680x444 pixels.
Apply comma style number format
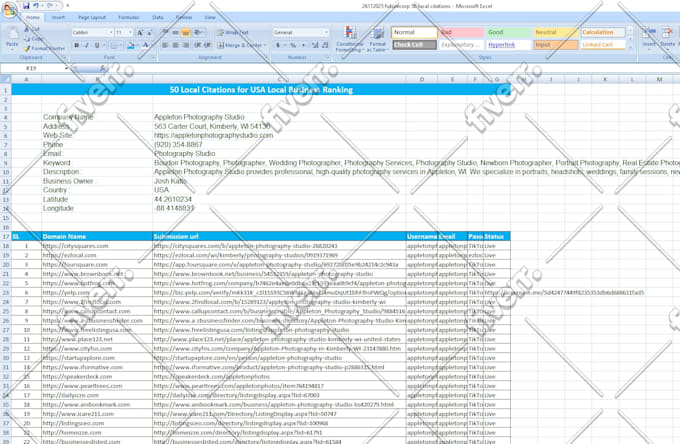(304, 45)
